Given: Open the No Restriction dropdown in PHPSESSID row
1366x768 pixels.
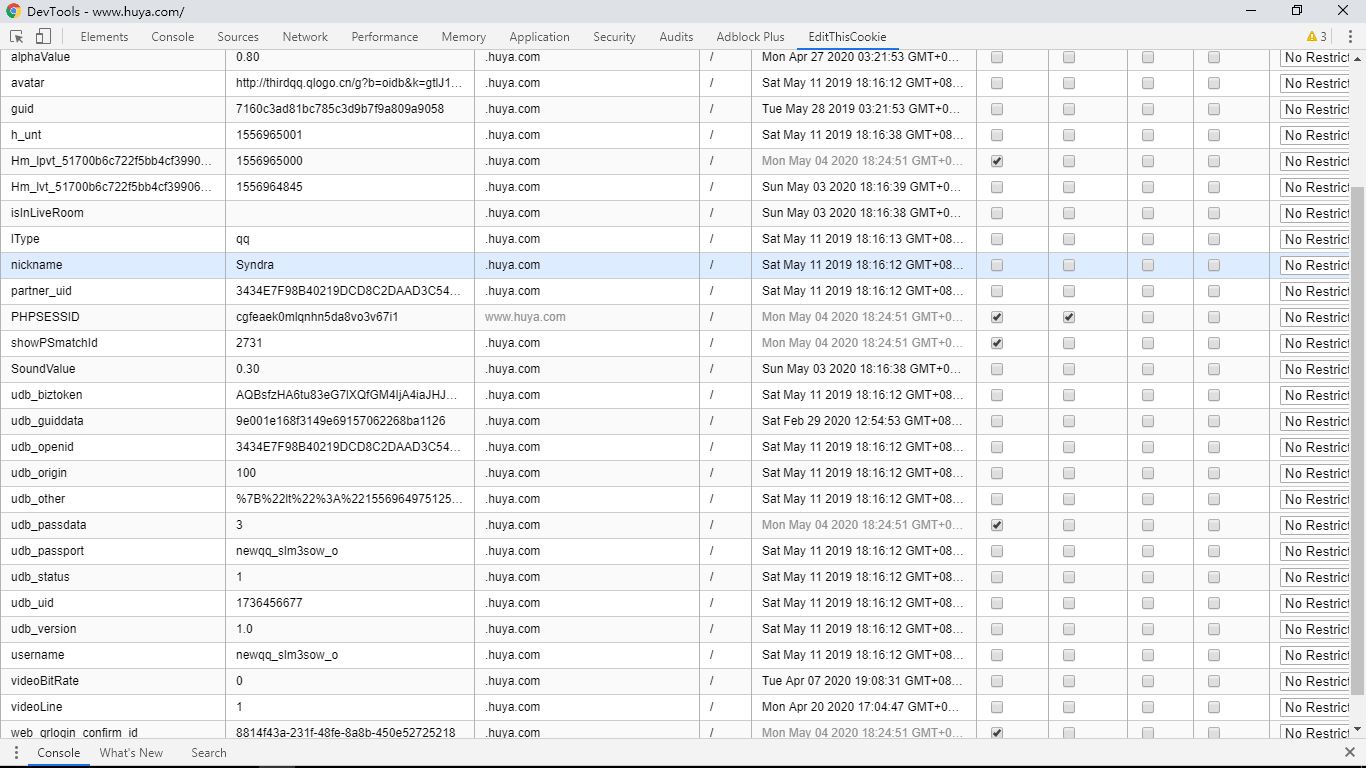Looking at the screenshot, I should point(1315,317).
